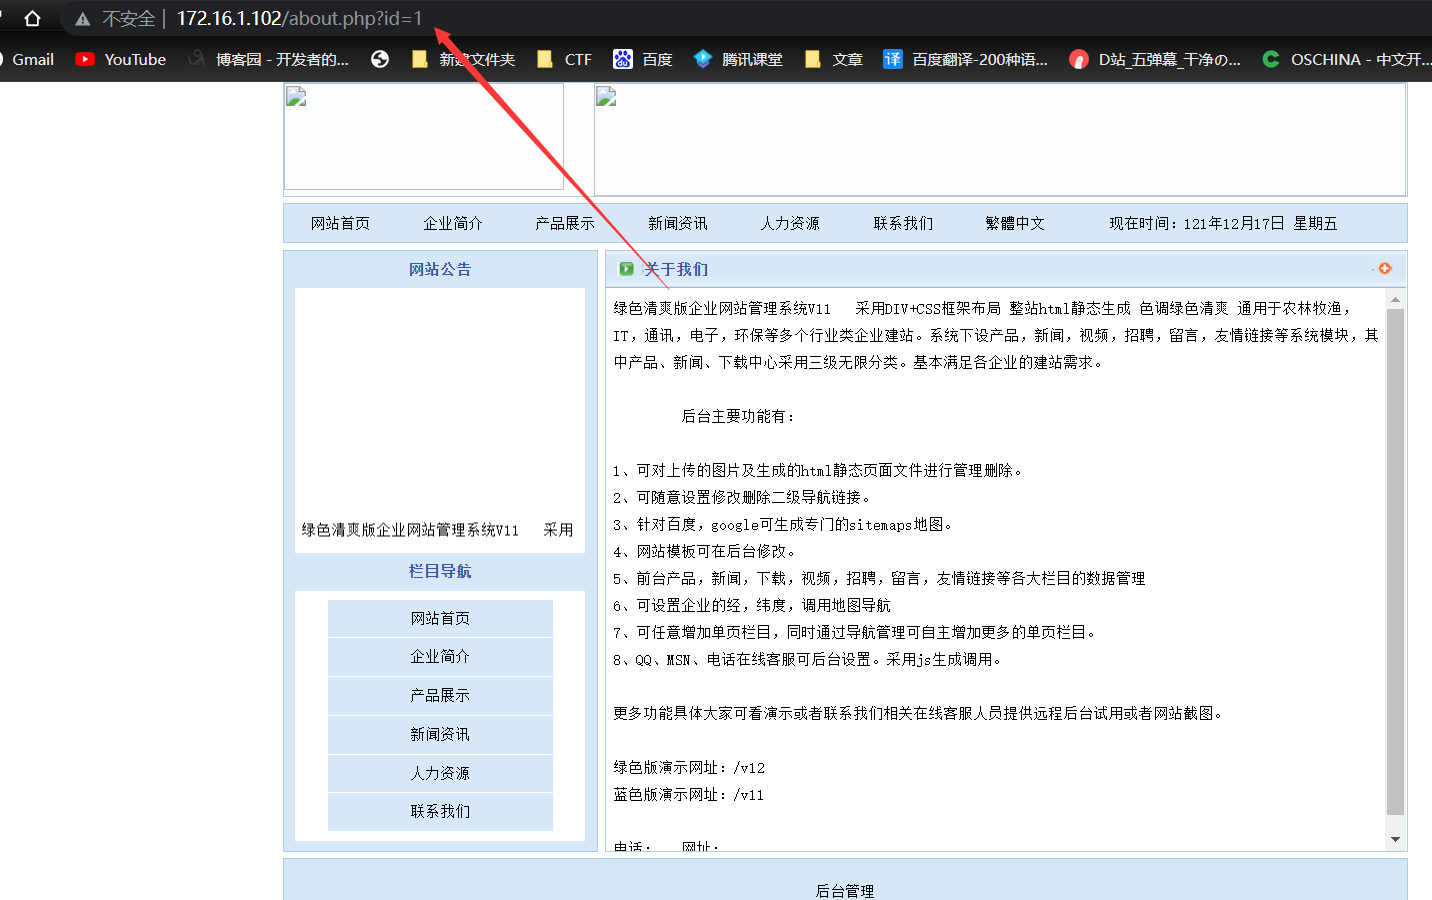Select 产品展示 in the 栏目导航 sidebar
1432x900 pixels.
tap(440, 695)
